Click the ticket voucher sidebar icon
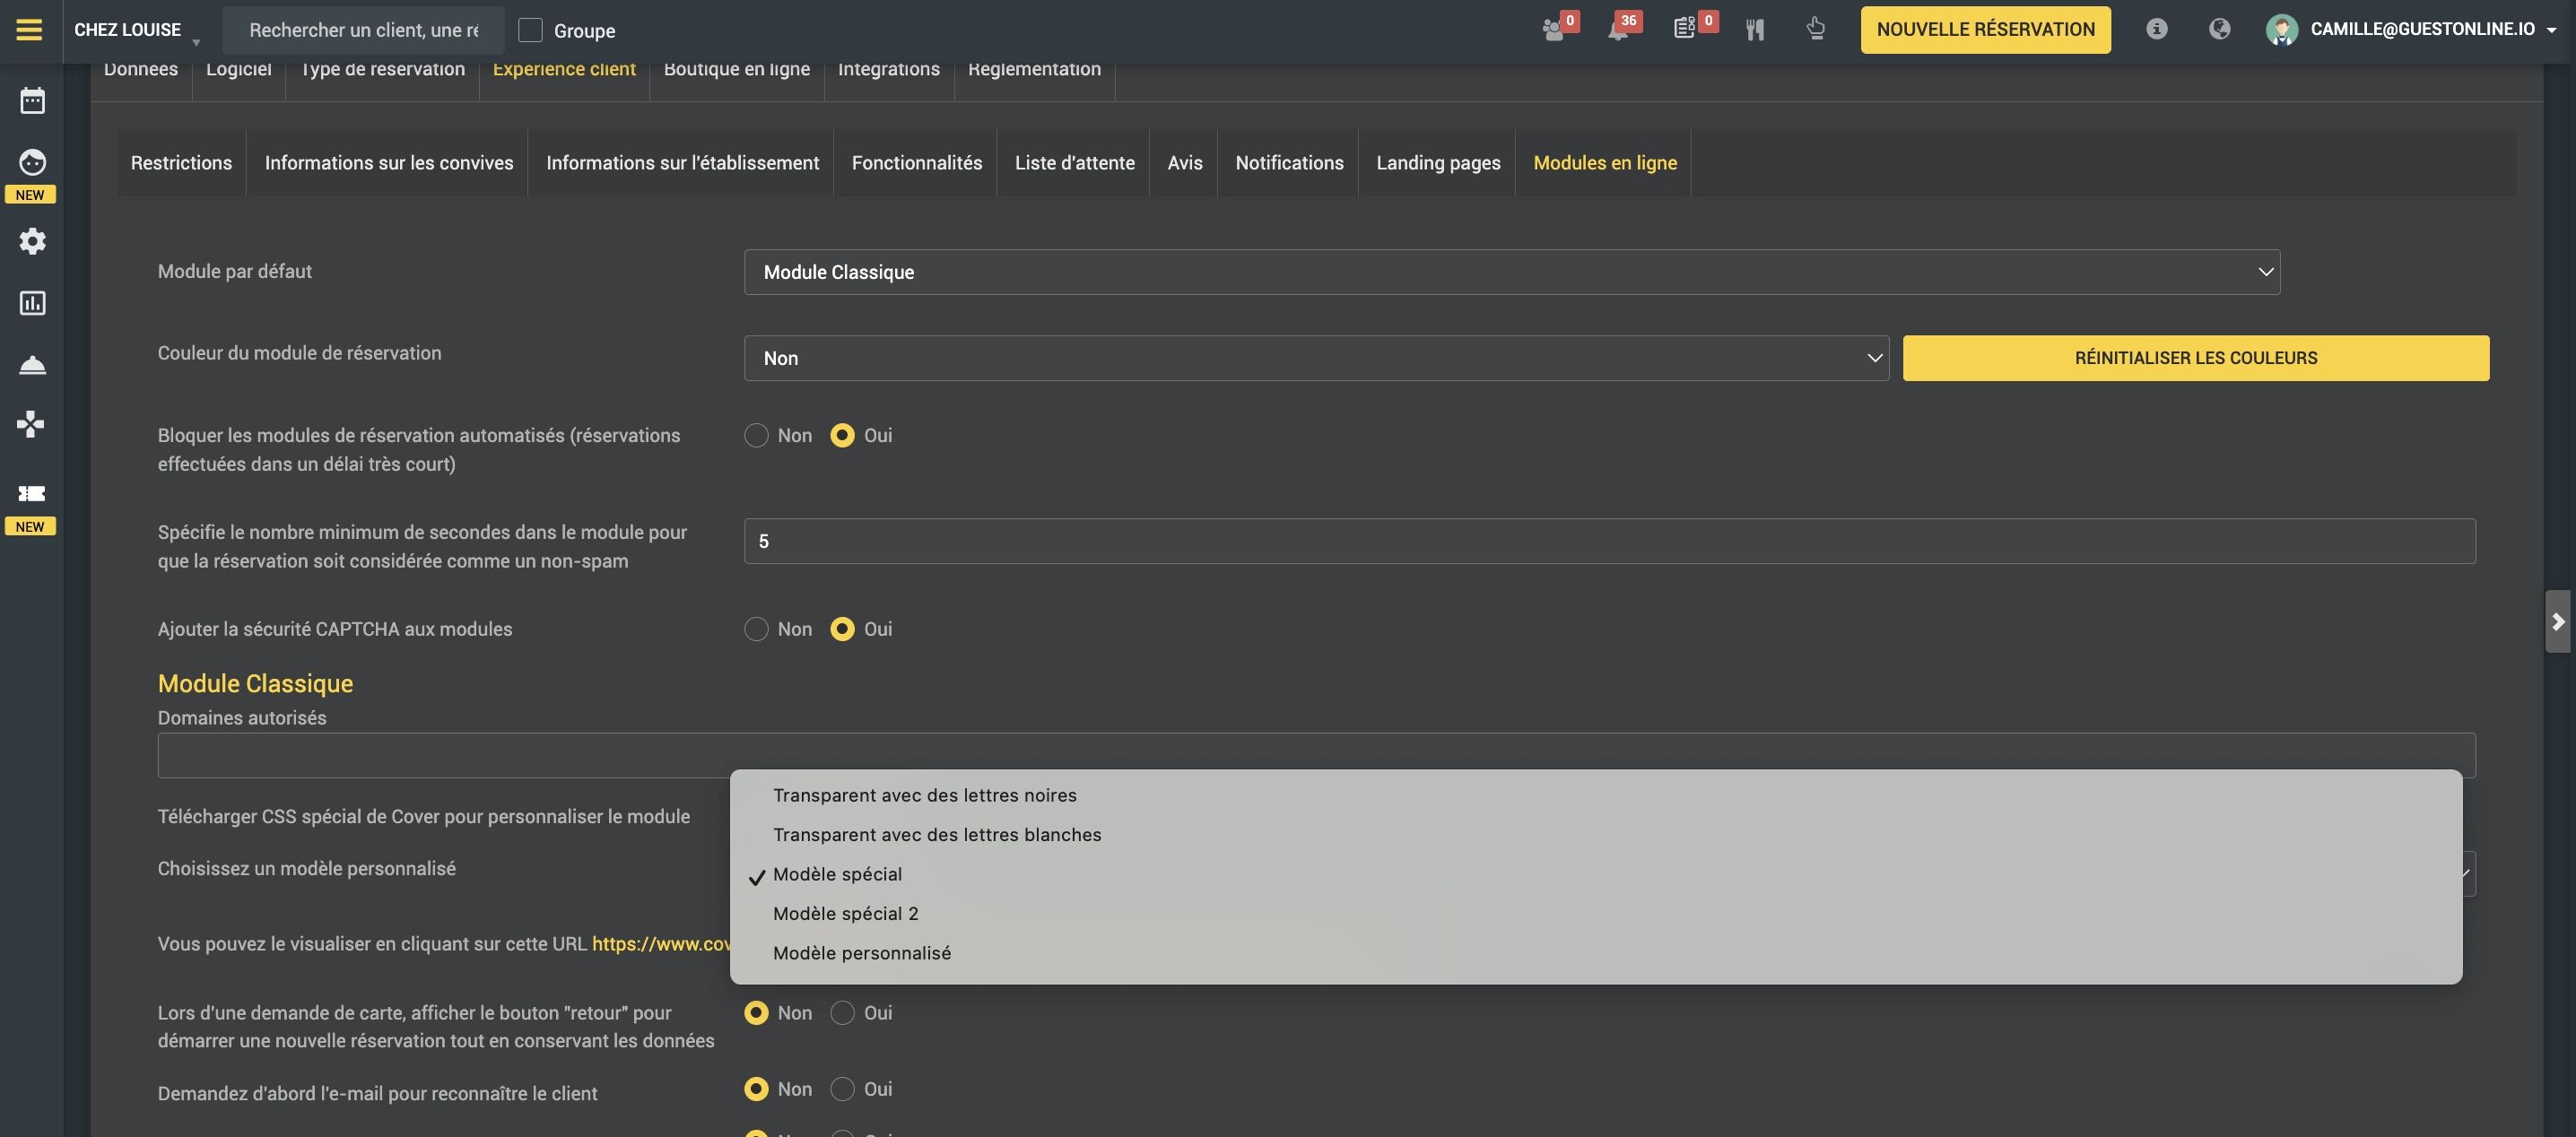 click(32, 493)
